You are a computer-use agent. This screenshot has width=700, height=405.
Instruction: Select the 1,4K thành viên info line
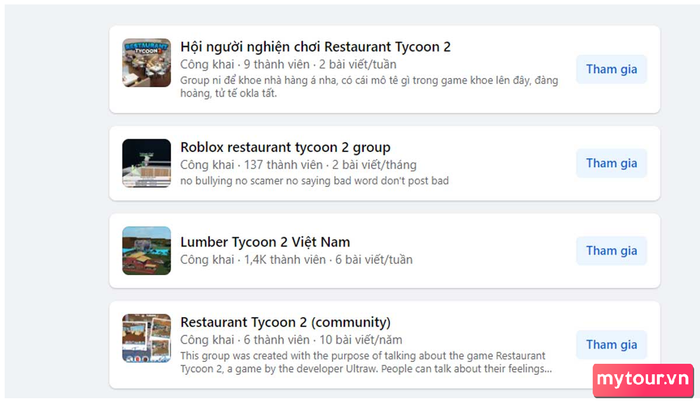296,259
